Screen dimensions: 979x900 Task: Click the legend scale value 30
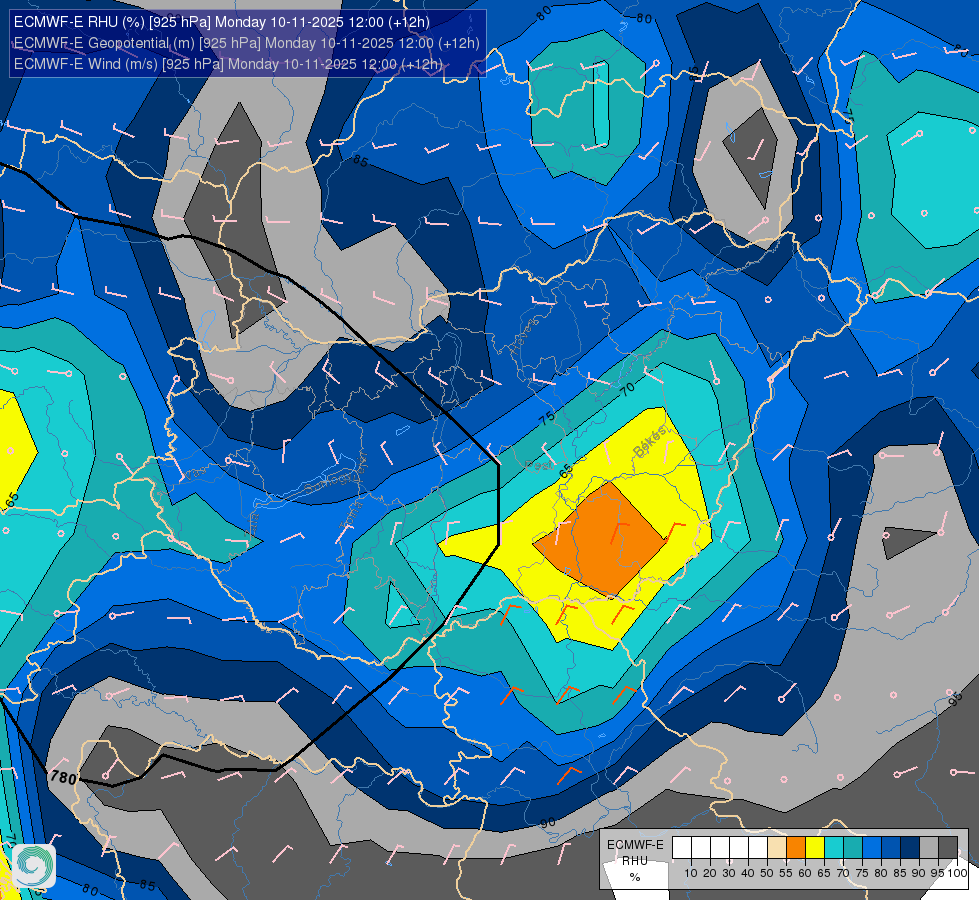729,873
